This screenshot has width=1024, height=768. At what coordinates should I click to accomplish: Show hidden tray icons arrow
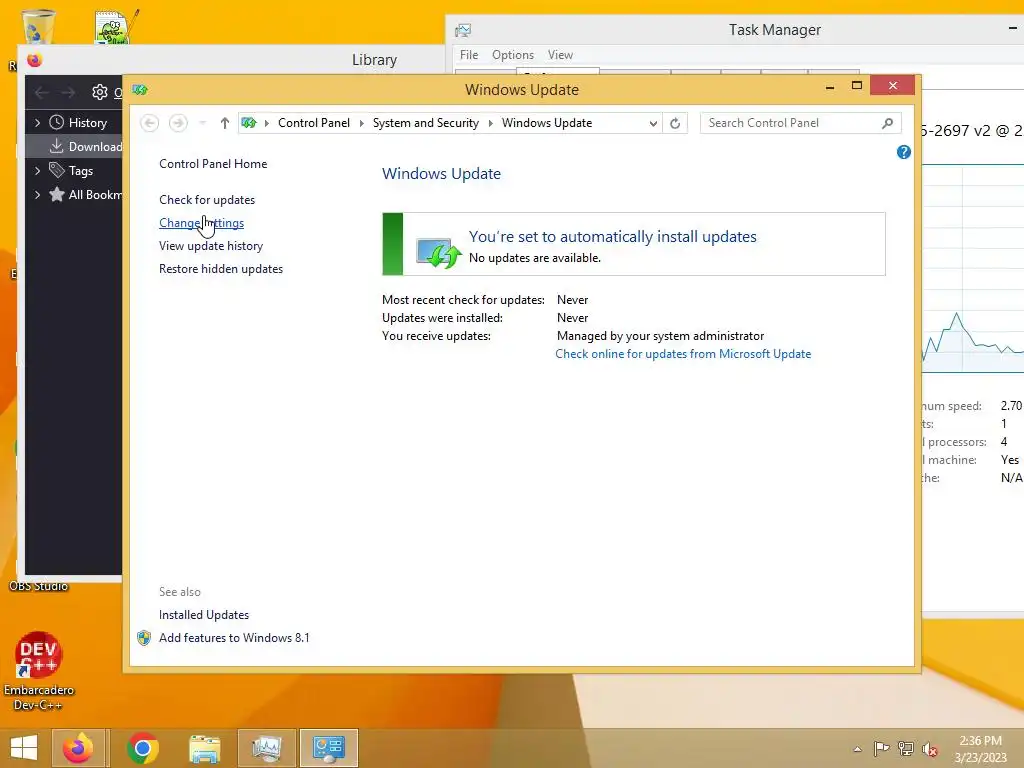(x=857, y=749)
